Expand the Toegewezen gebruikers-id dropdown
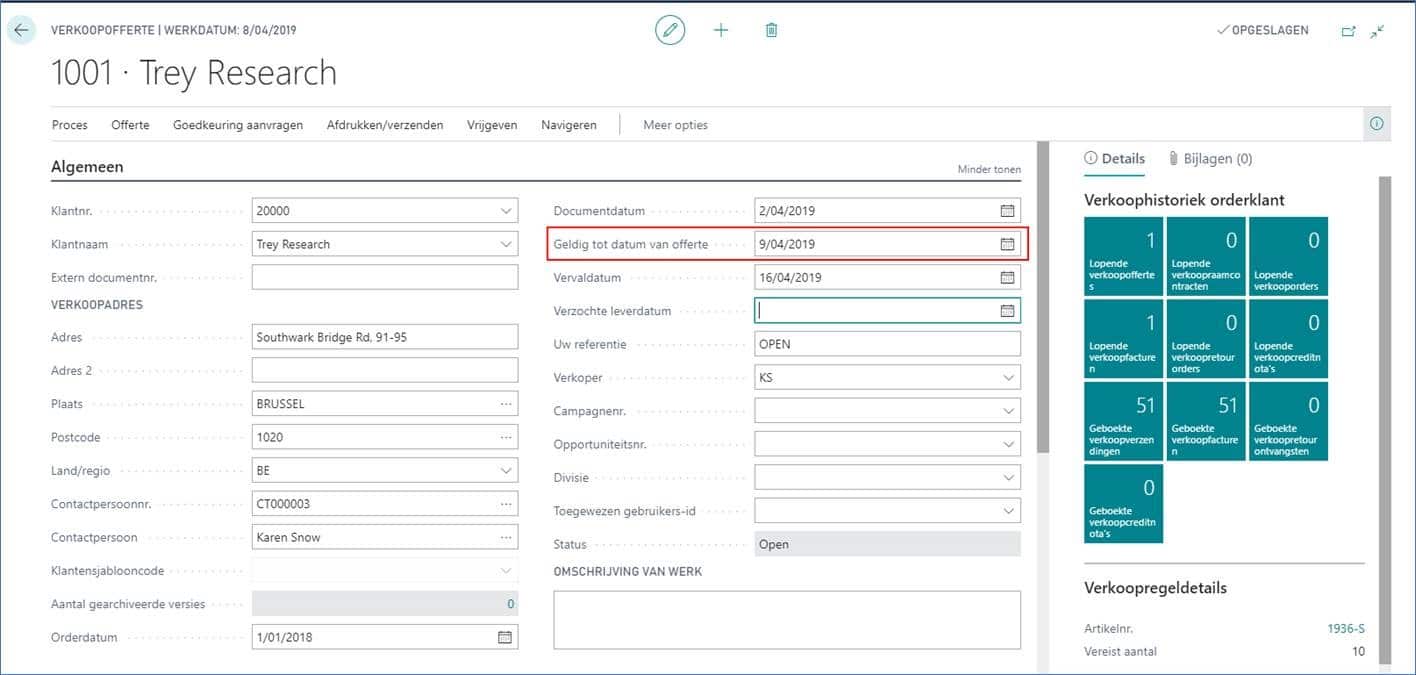Screen dimensions: 1416x675 coord(1008,511)
